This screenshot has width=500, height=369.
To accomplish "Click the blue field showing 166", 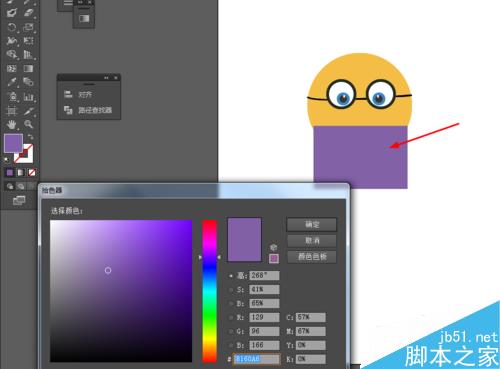I will click(264, 345).
